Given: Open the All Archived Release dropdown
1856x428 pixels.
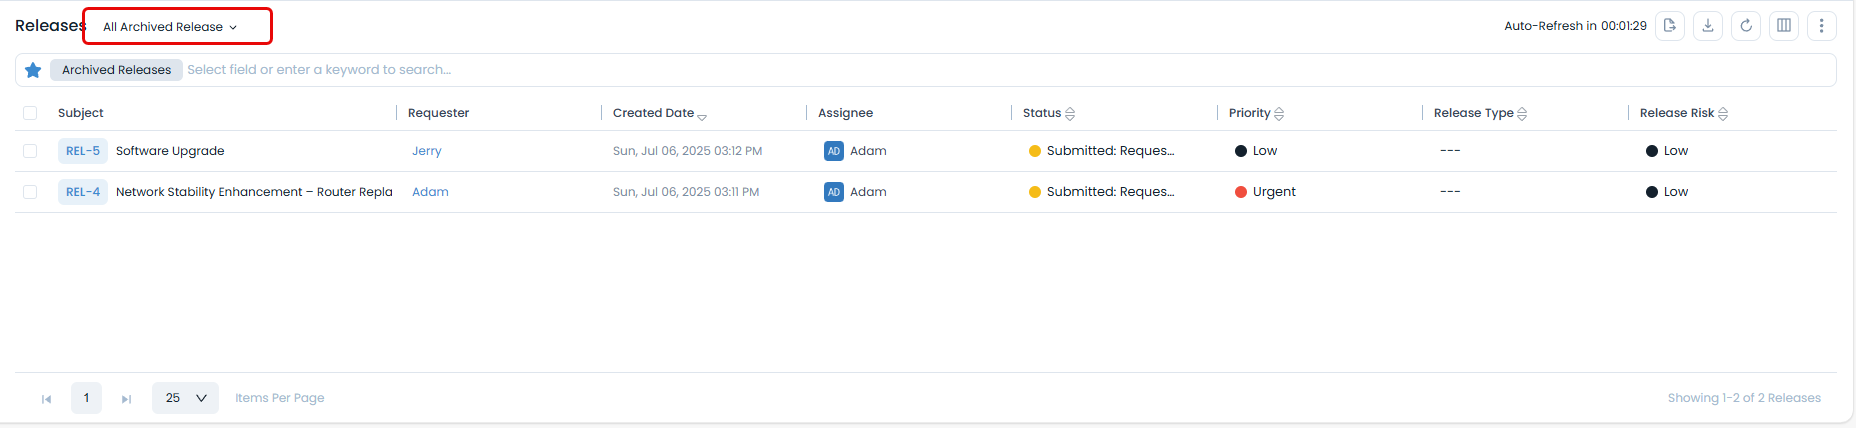Looking at the screenshot, I should point(171,27).
